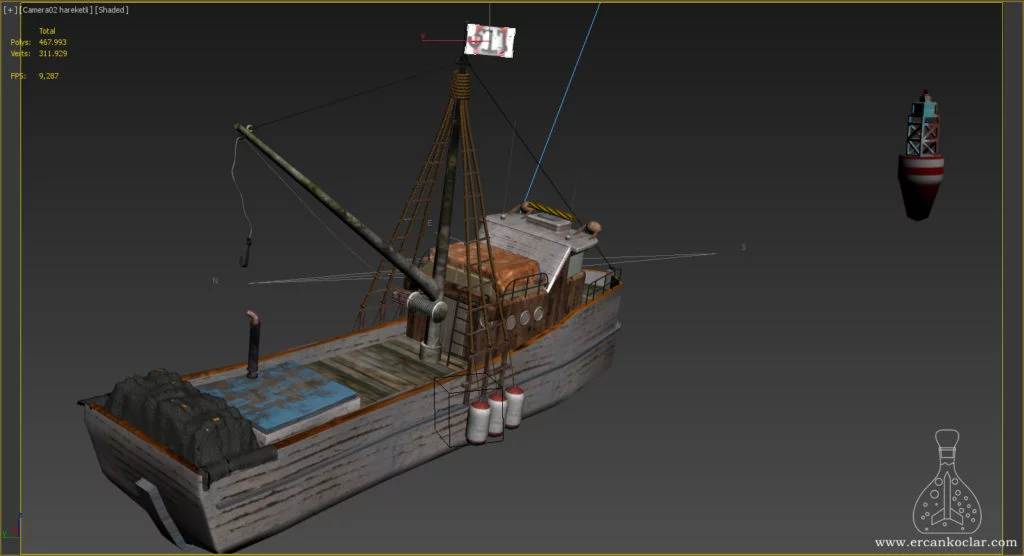Screen dimensions: 1024x556
Task: Open the Shaded shading mode menu
Action: (112, 10)
